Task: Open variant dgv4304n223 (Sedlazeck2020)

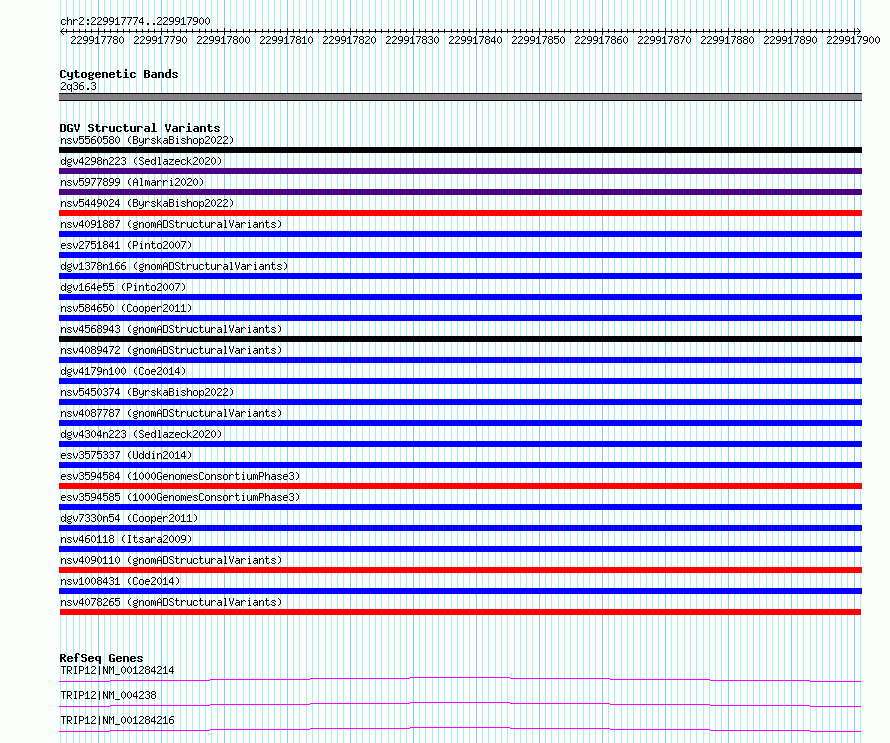Action: coord(141,434)
